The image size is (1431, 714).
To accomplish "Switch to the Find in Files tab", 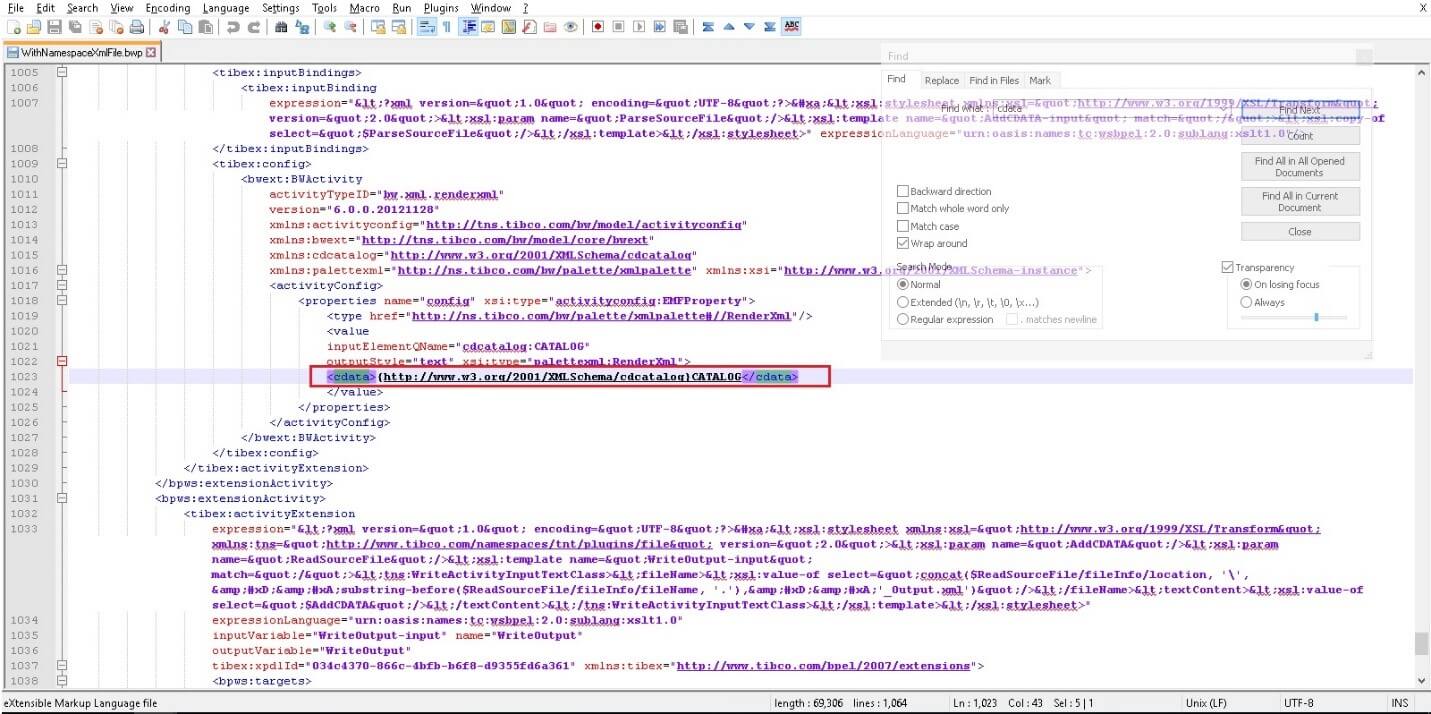I will (x=994, y=80).
